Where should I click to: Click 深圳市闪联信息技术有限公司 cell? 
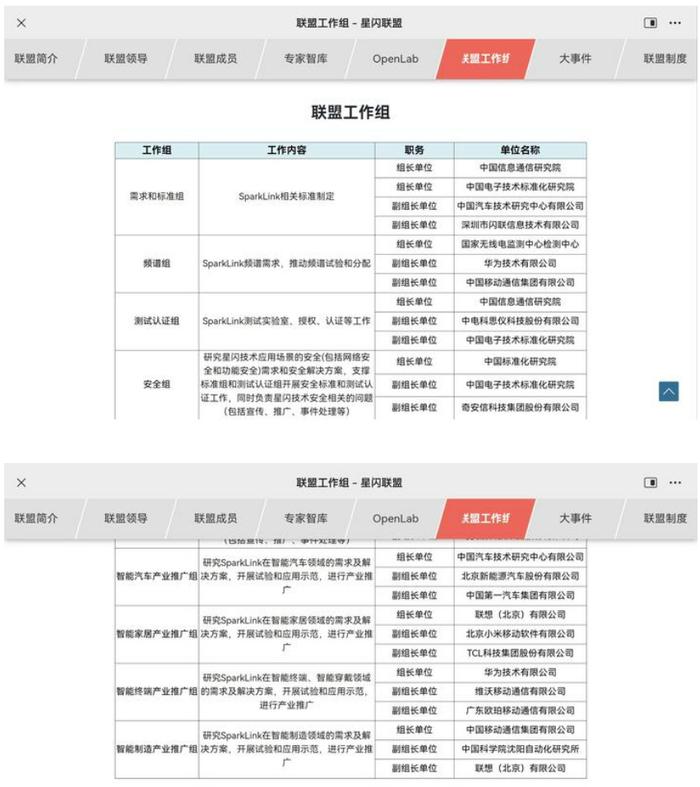520,225
